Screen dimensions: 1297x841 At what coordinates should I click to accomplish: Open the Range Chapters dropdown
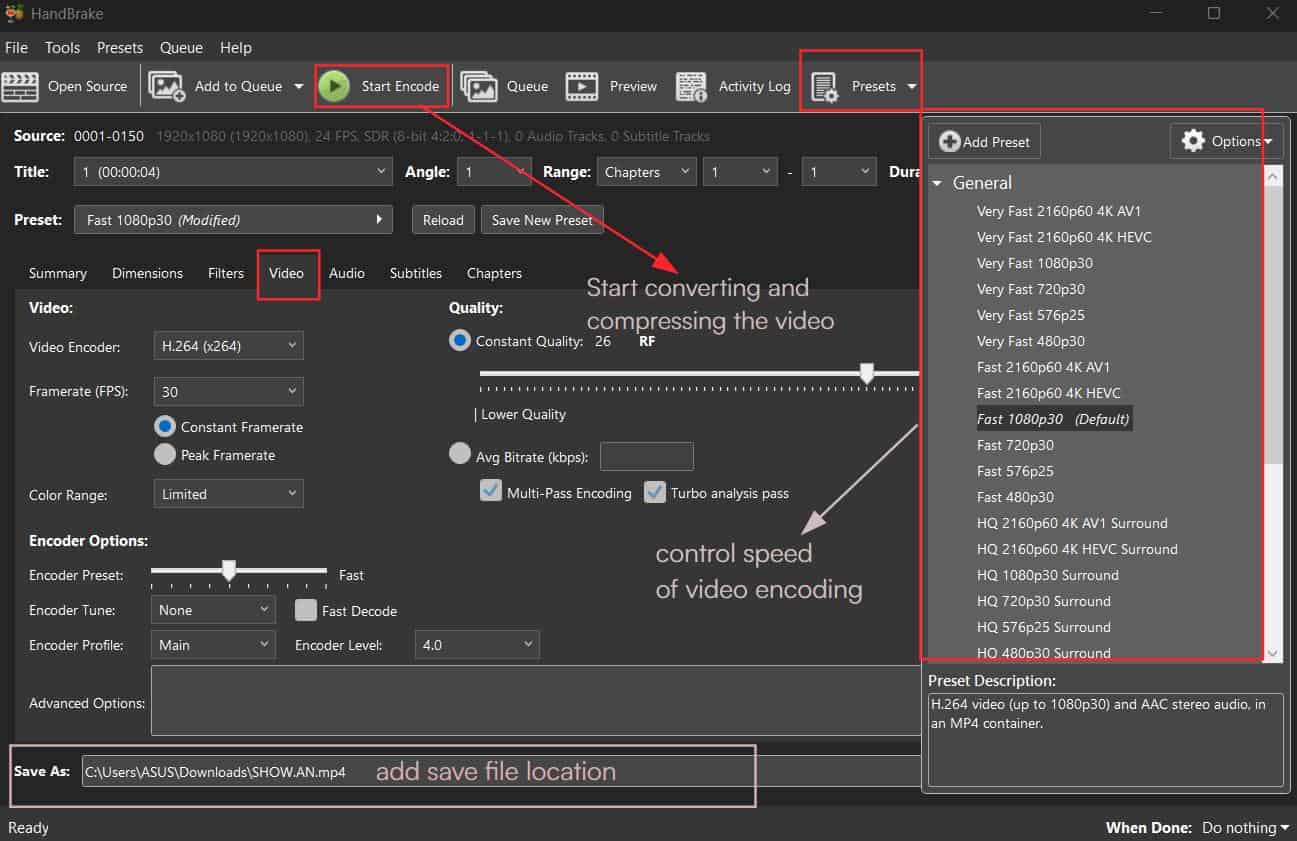(x=646, y=172)
